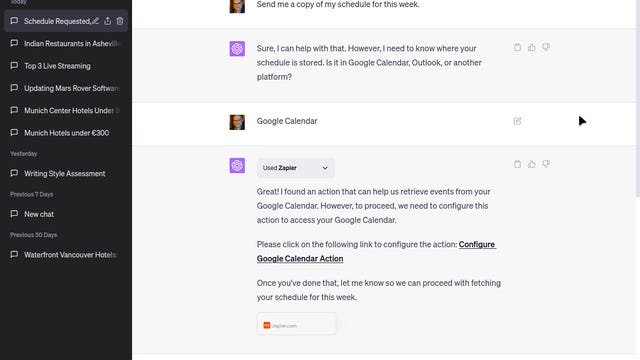Open the New chat conversation
The height and width of the screenshot is (360, 640).
(x=66, y=214)
